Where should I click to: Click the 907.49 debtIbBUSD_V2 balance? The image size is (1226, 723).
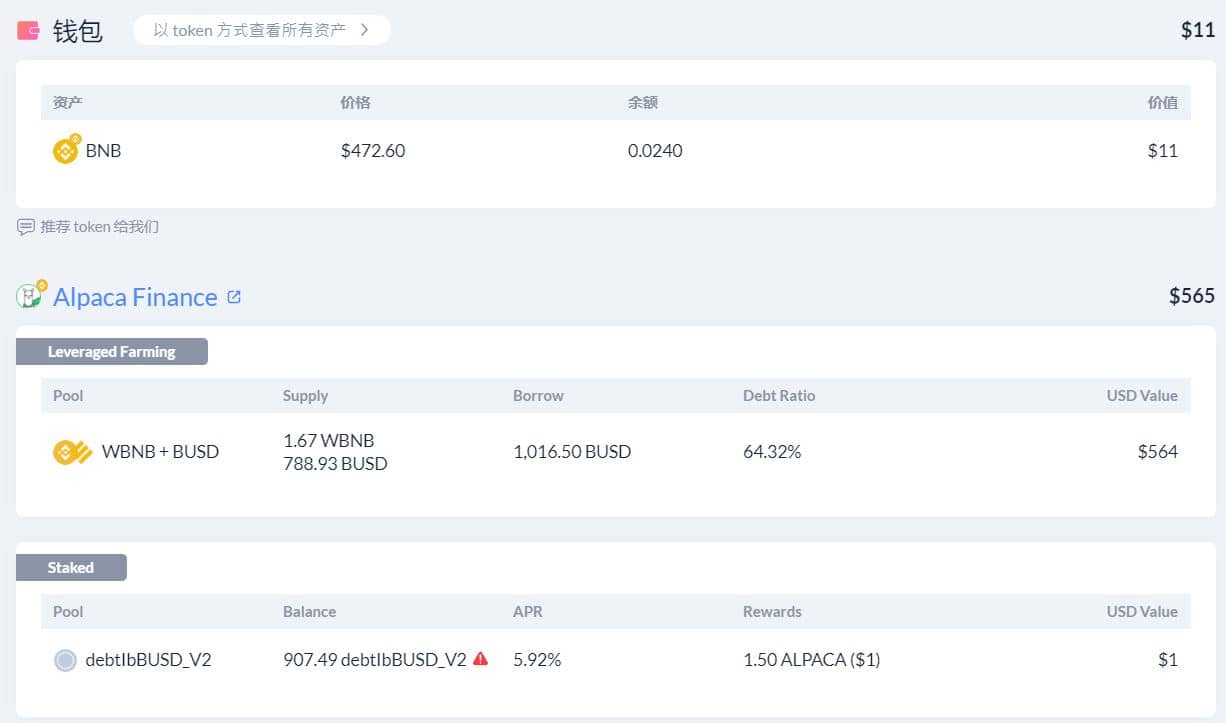point(375,660)
